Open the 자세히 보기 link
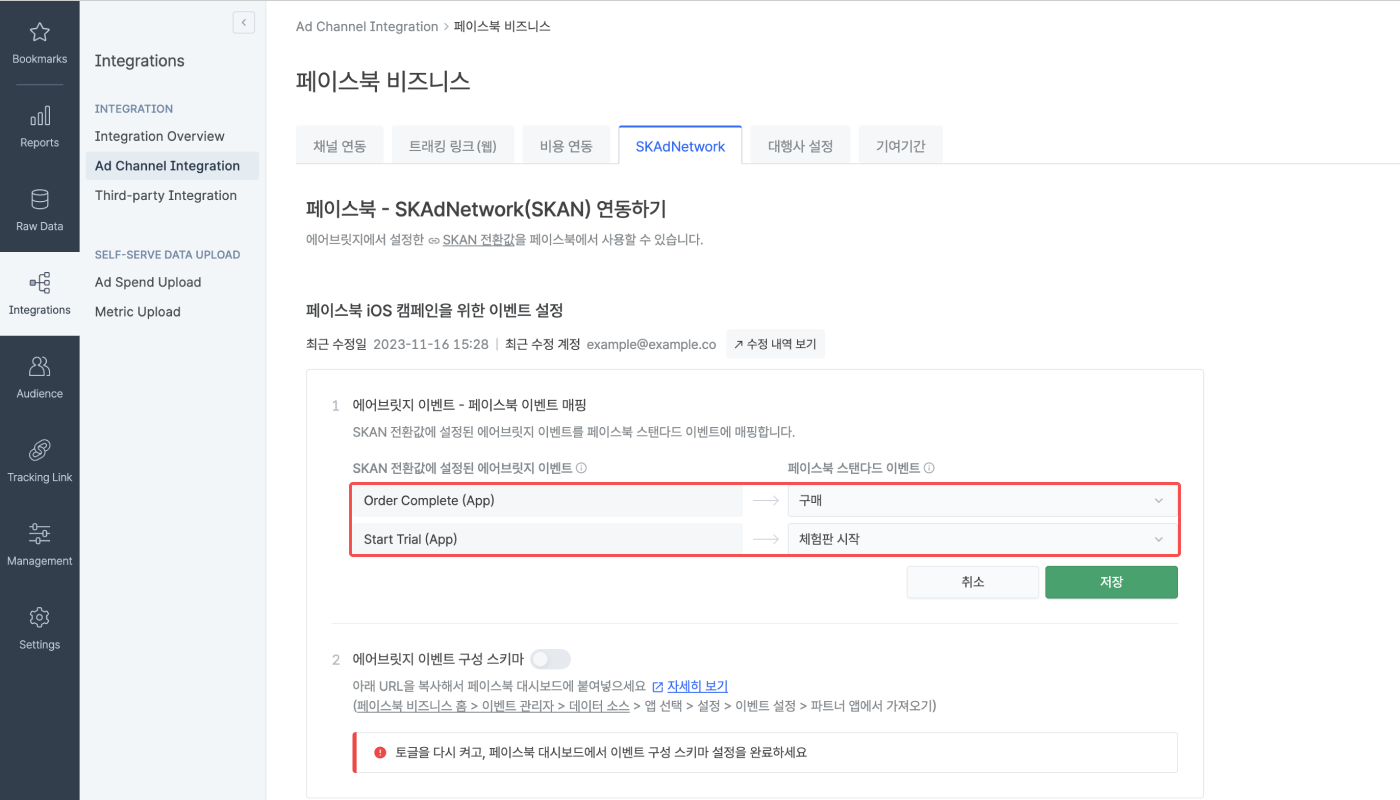Viewport: 1400px width, 800px height. point(697,686)
